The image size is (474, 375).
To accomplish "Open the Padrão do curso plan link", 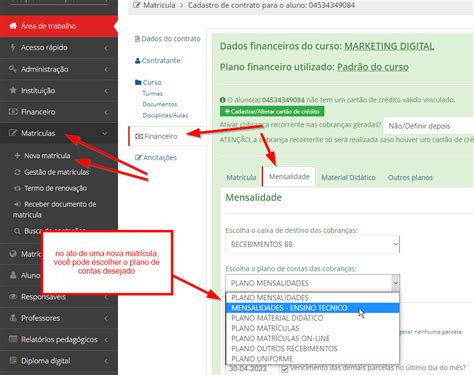I will (x=373, y=67).
